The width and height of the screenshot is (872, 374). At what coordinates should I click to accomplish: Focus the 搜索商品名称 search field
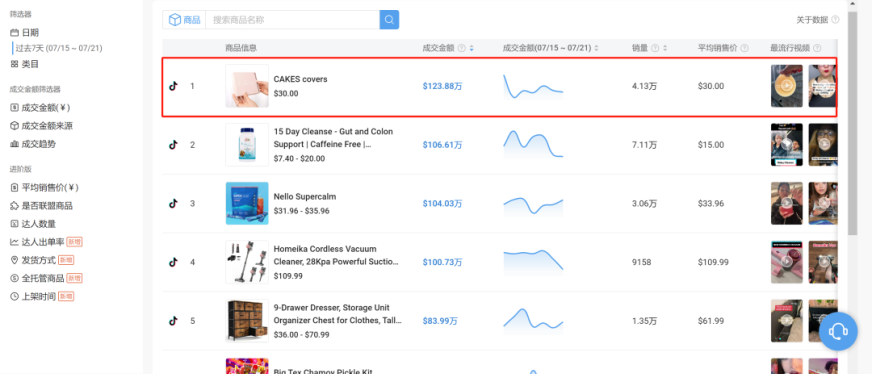(293, 19)
